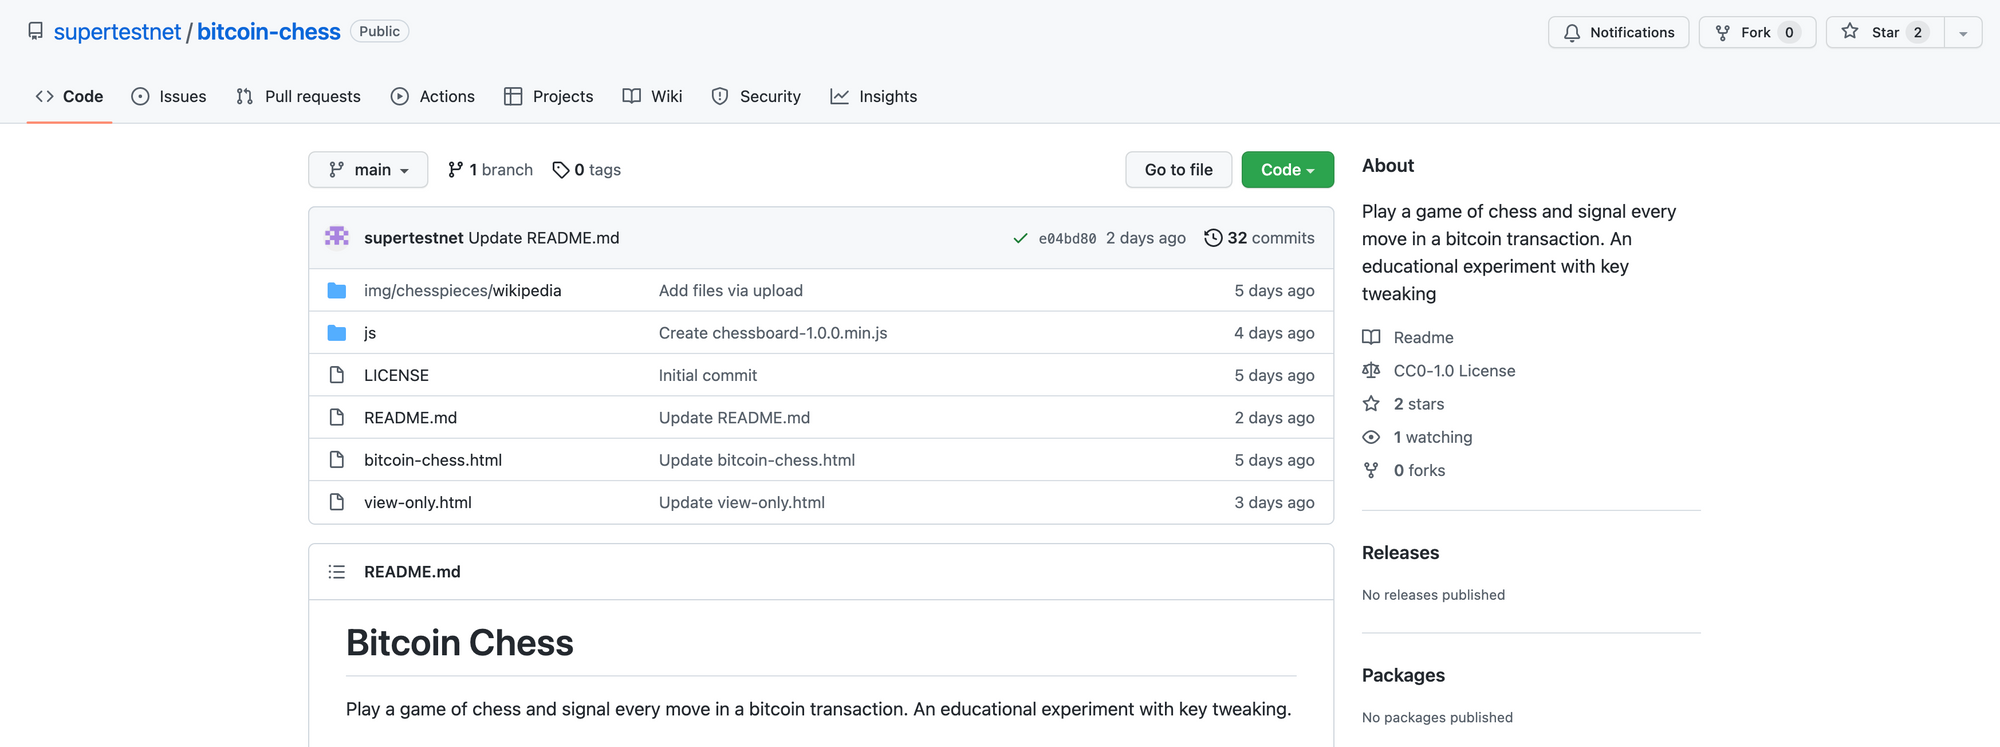Click the '2 days ago' README.md row timestamp
The height and width of the screenshot is (747, 2000).
pyautogui.click(x=1274, y=418)
